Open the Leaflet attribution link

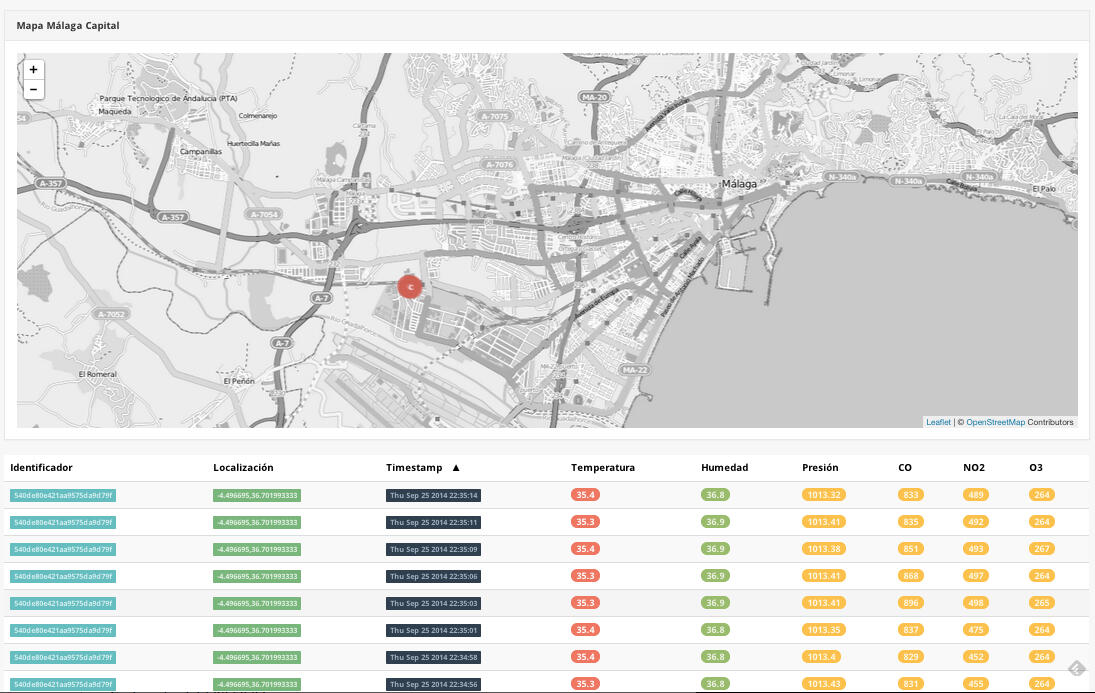[x=938, y=422]
